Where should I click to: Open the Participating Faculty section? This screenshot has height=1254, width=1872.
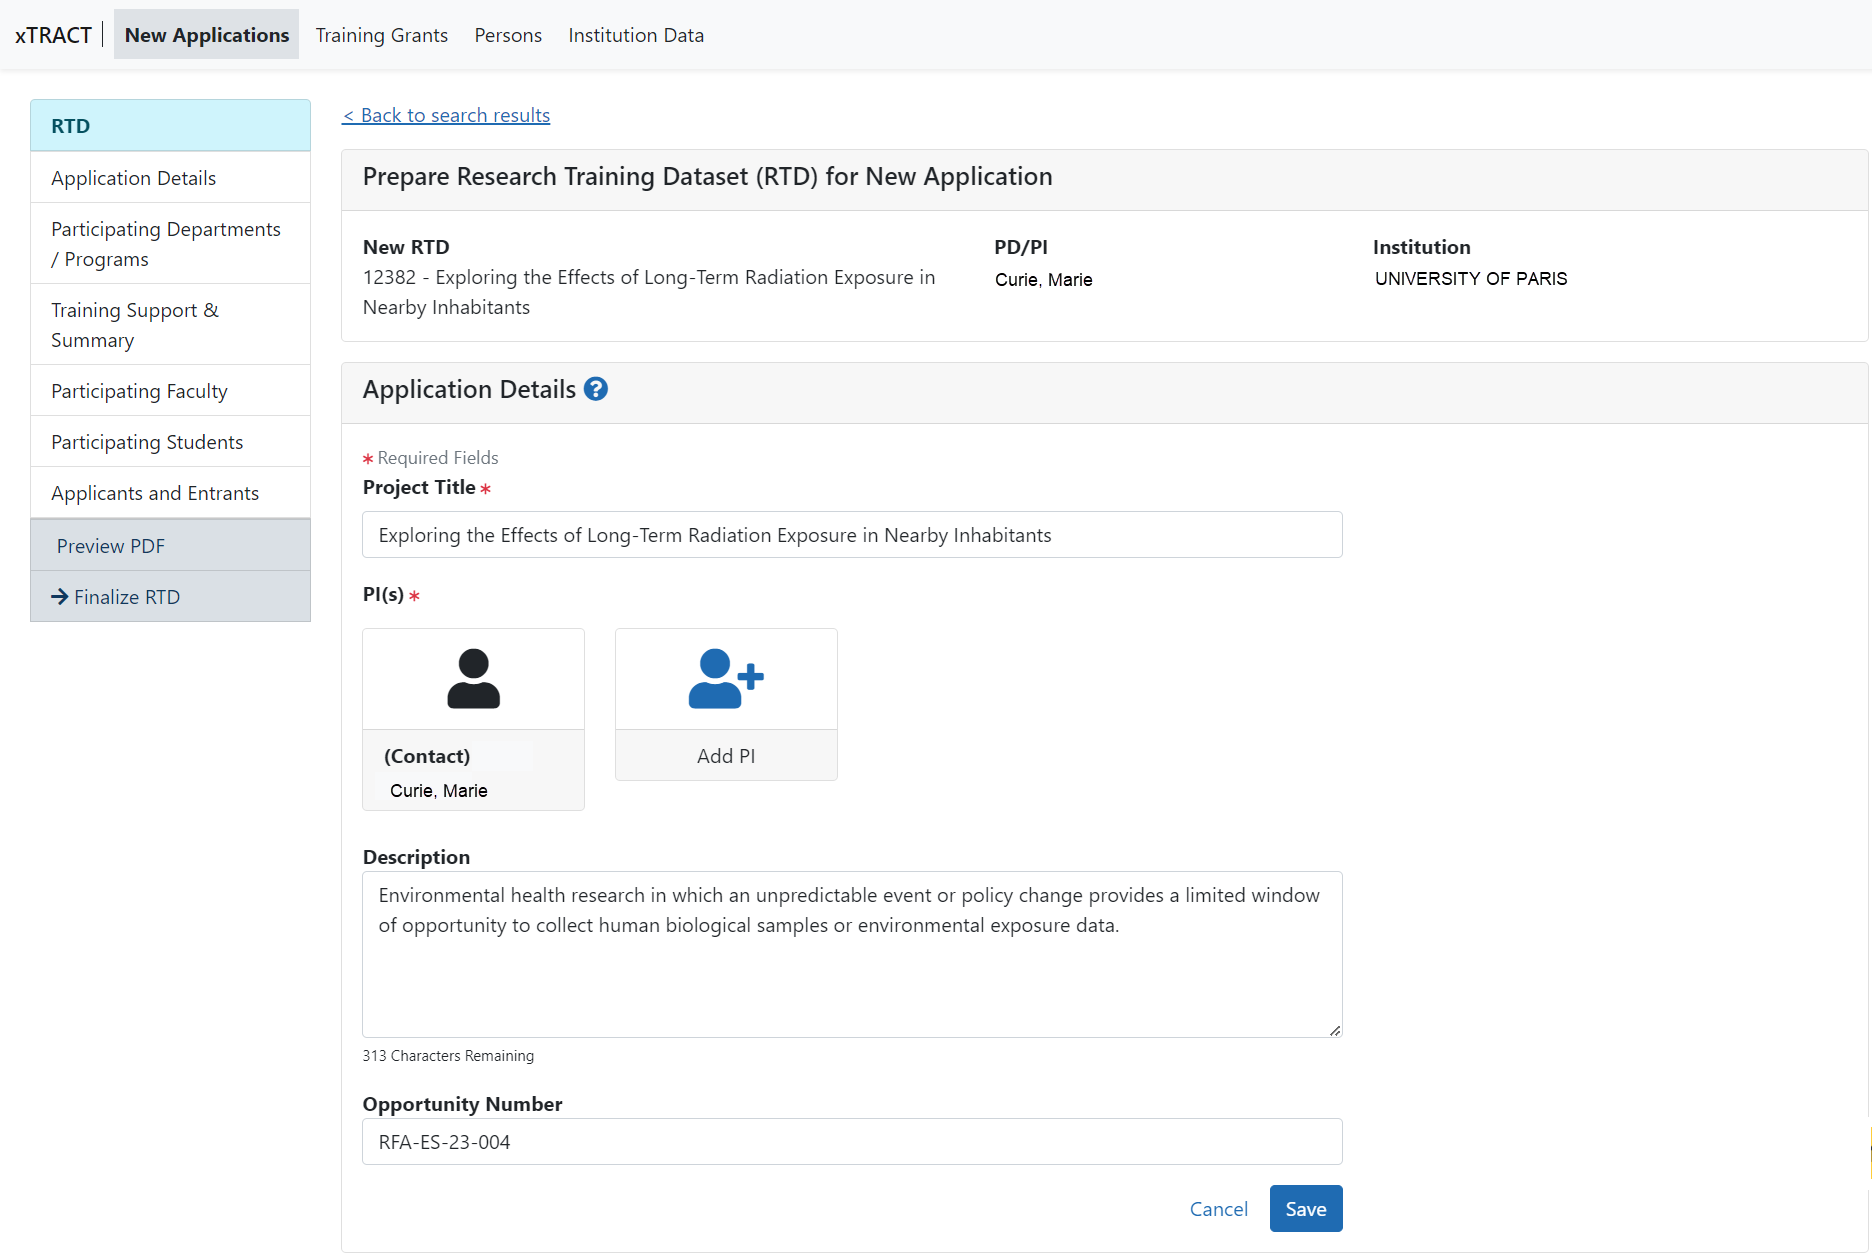click(139, 391)
